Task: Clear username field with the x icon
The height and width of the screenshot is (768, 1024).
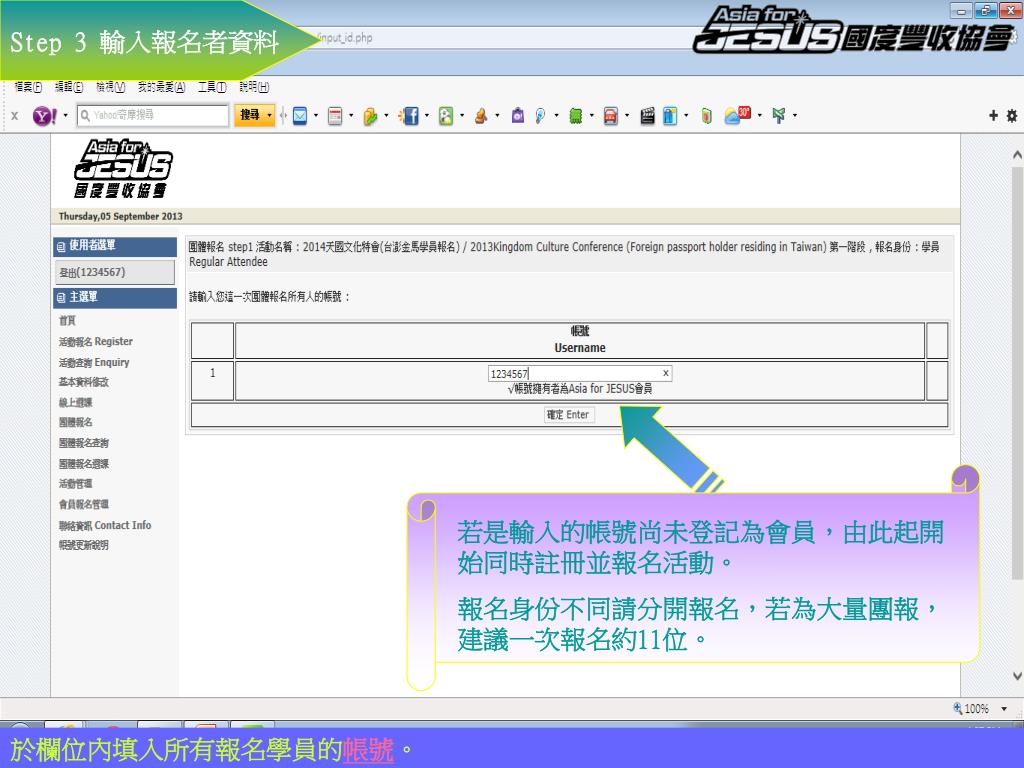Action: (666, 373)
